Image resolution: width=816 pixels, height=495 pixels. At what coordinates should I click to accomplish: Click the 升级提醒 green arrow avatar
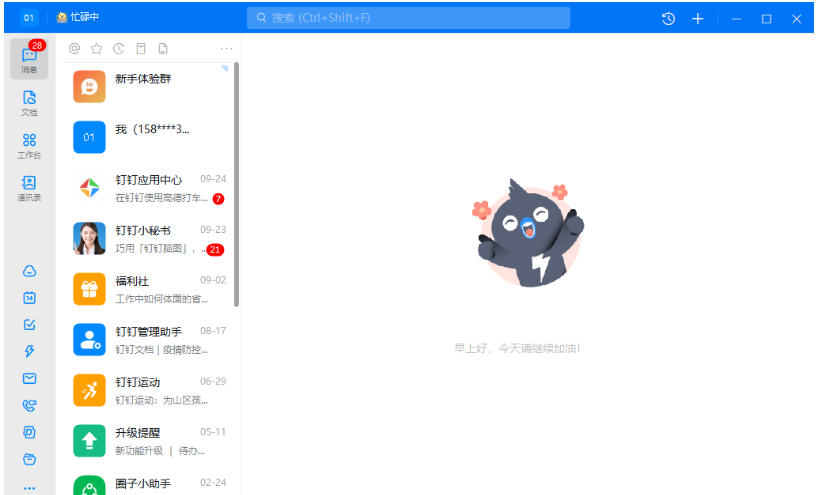89,440
